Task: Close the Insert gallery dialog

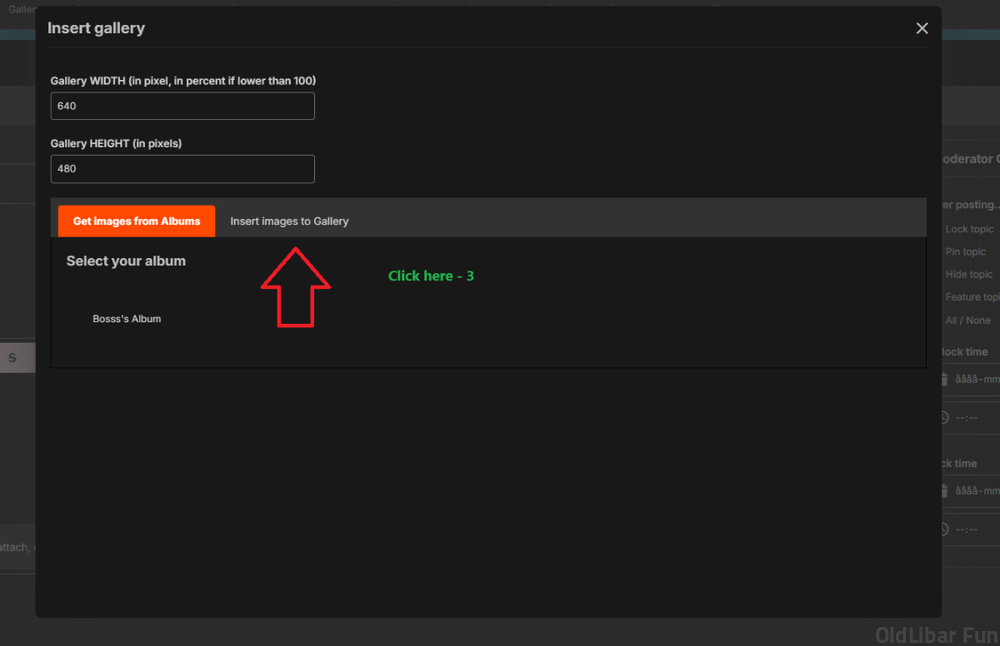Action: tap(922, 28)
